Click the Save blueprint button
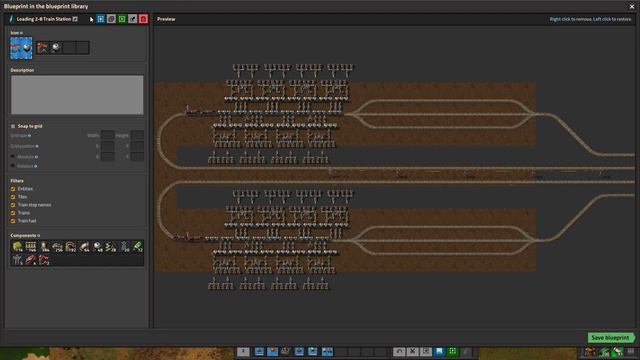Viewport: 640px width, 360px height. 611,338
